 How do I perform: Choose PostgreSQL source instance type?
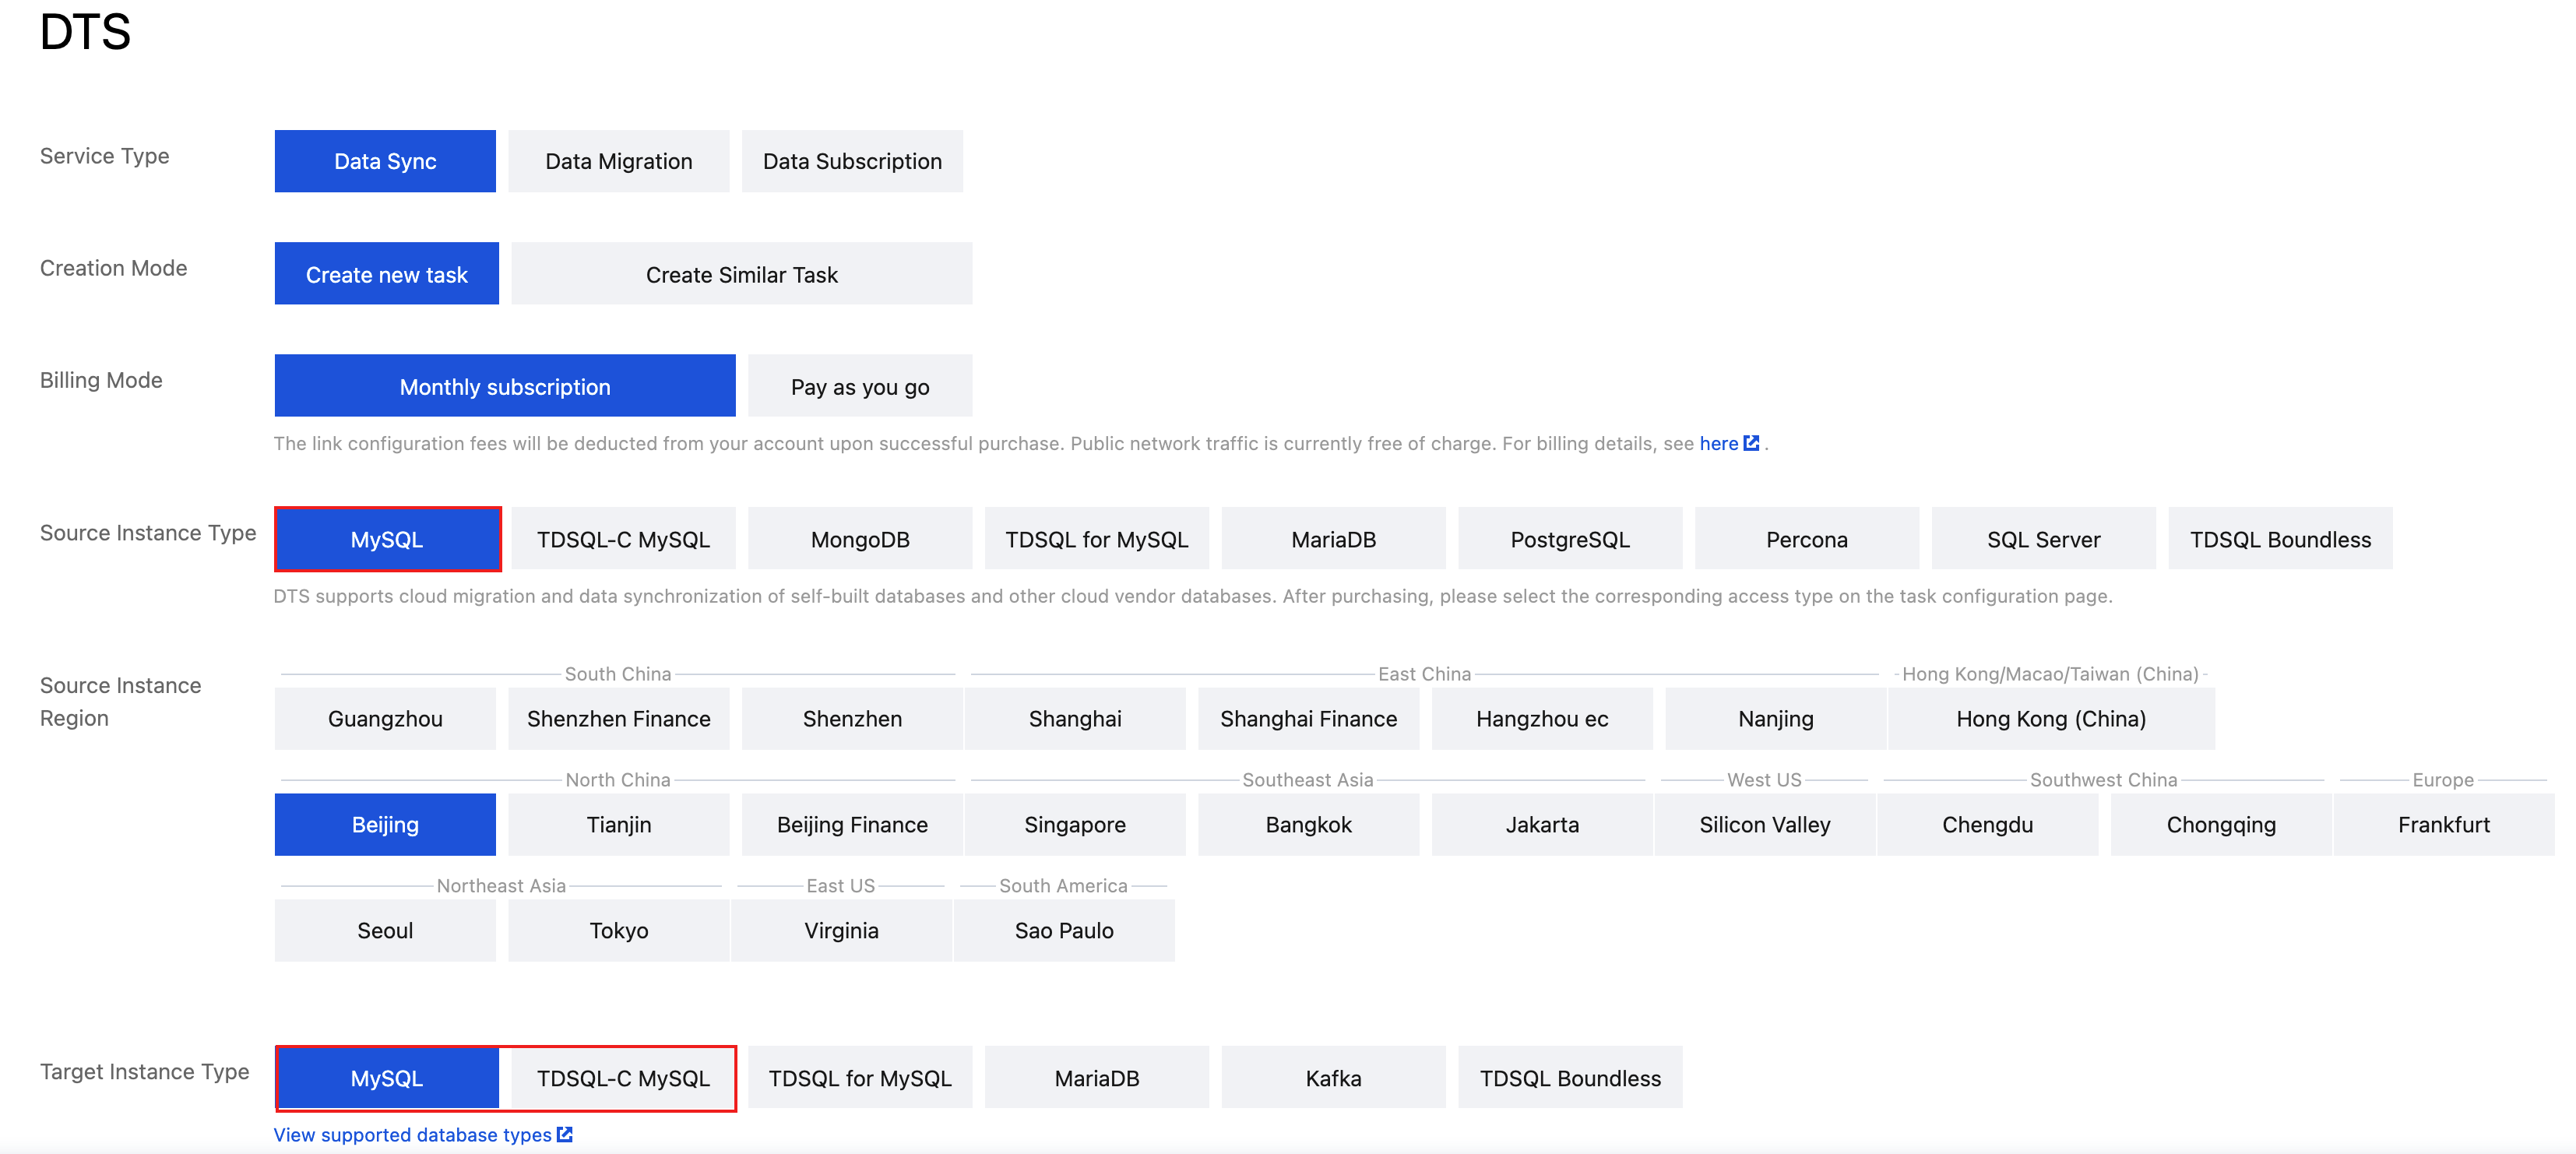[1569, 539]
